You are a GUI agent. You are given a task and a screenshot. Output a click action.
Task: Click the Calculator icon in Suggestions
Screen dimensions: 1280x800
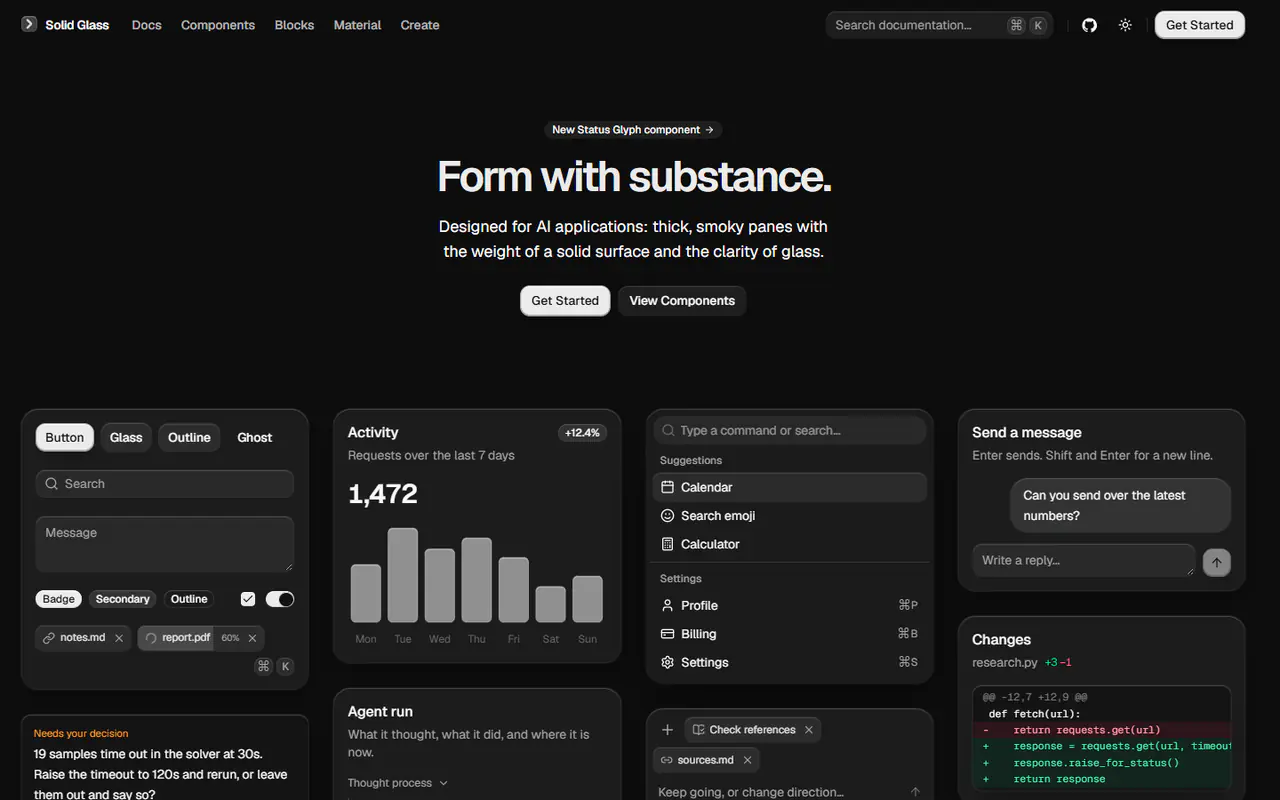coord(668,544)
